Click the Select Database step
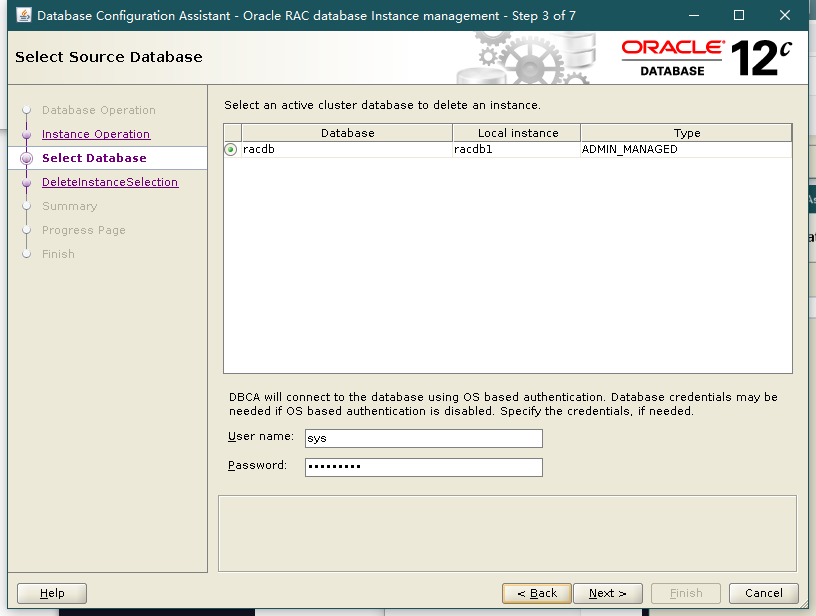Screen dimensions: 816x616 point(94,158)
